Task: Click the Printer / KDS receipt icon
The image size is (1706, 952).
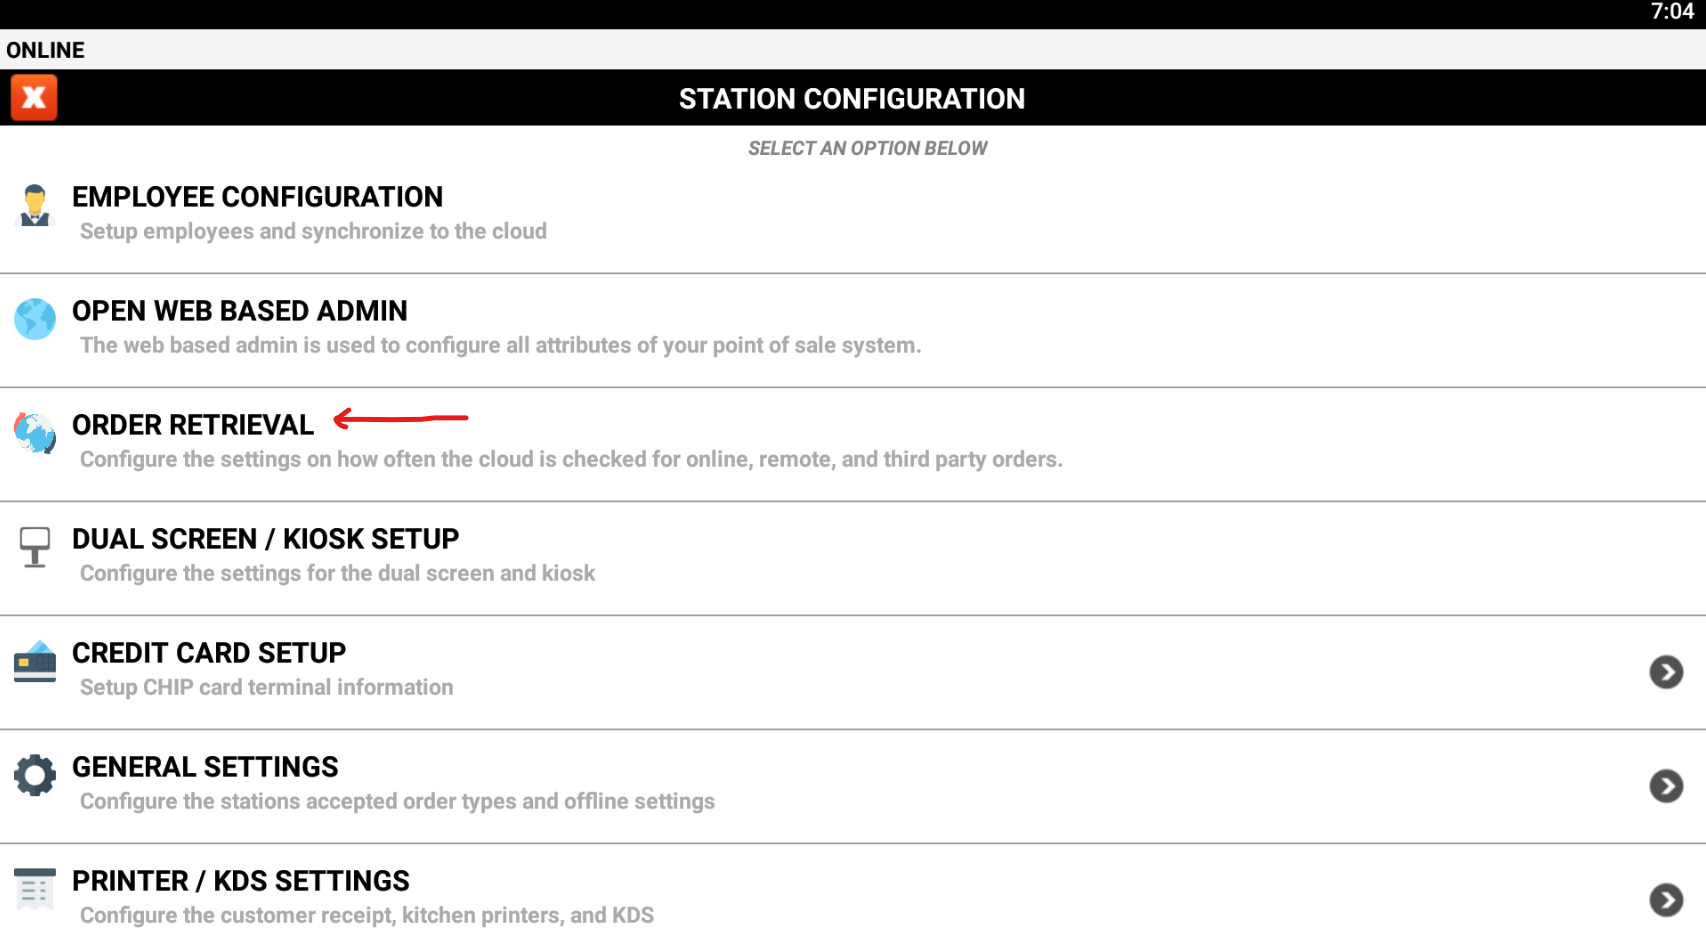Action: click(x=35, y=889)
